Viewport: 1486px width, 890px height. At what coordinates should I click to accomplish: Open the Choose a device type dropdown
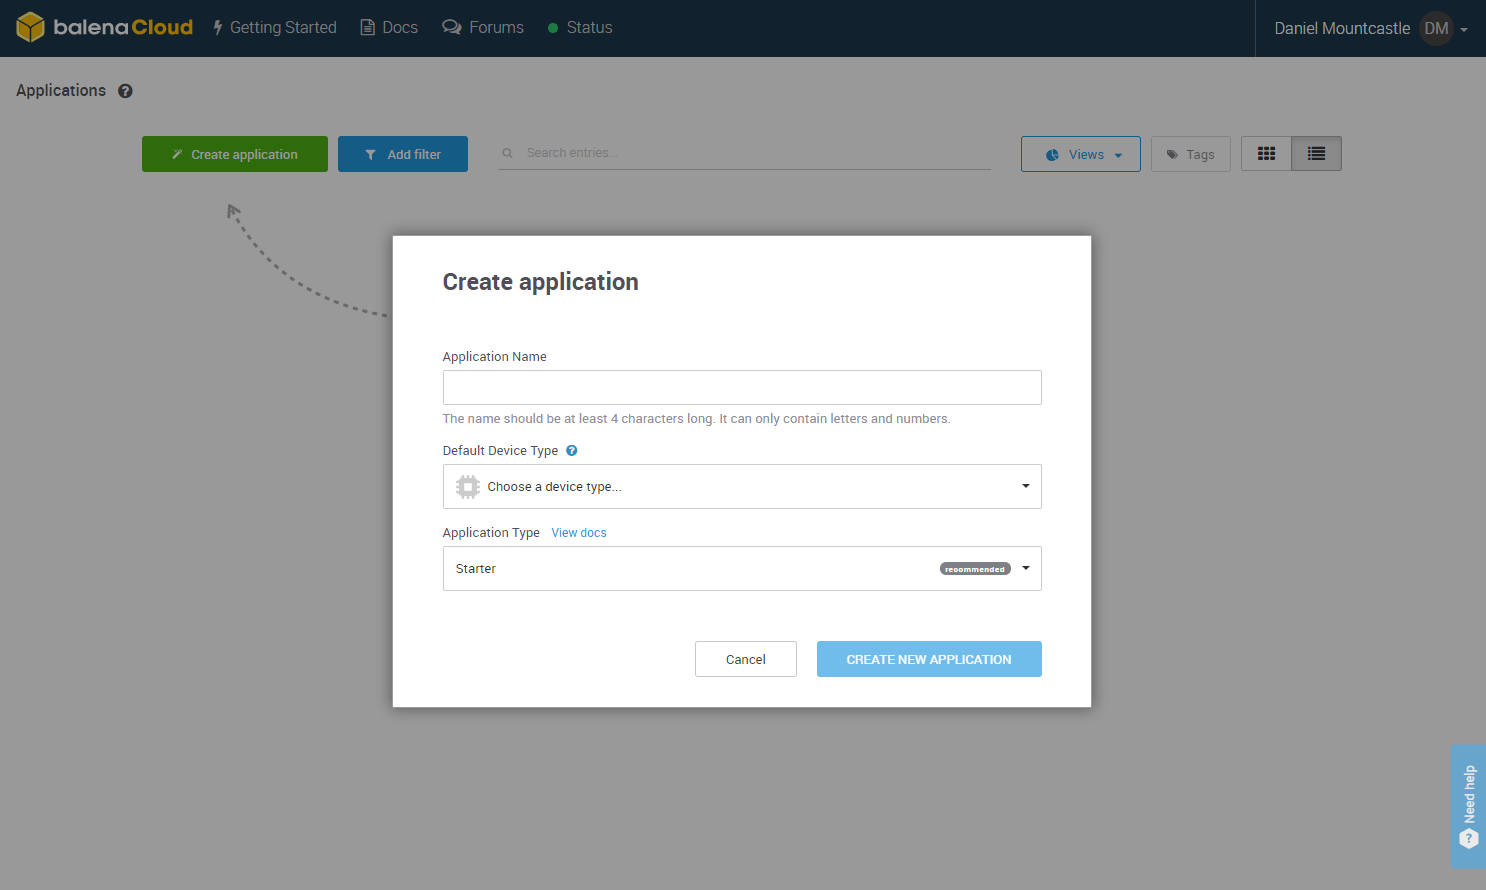click(x=741, y=487)
